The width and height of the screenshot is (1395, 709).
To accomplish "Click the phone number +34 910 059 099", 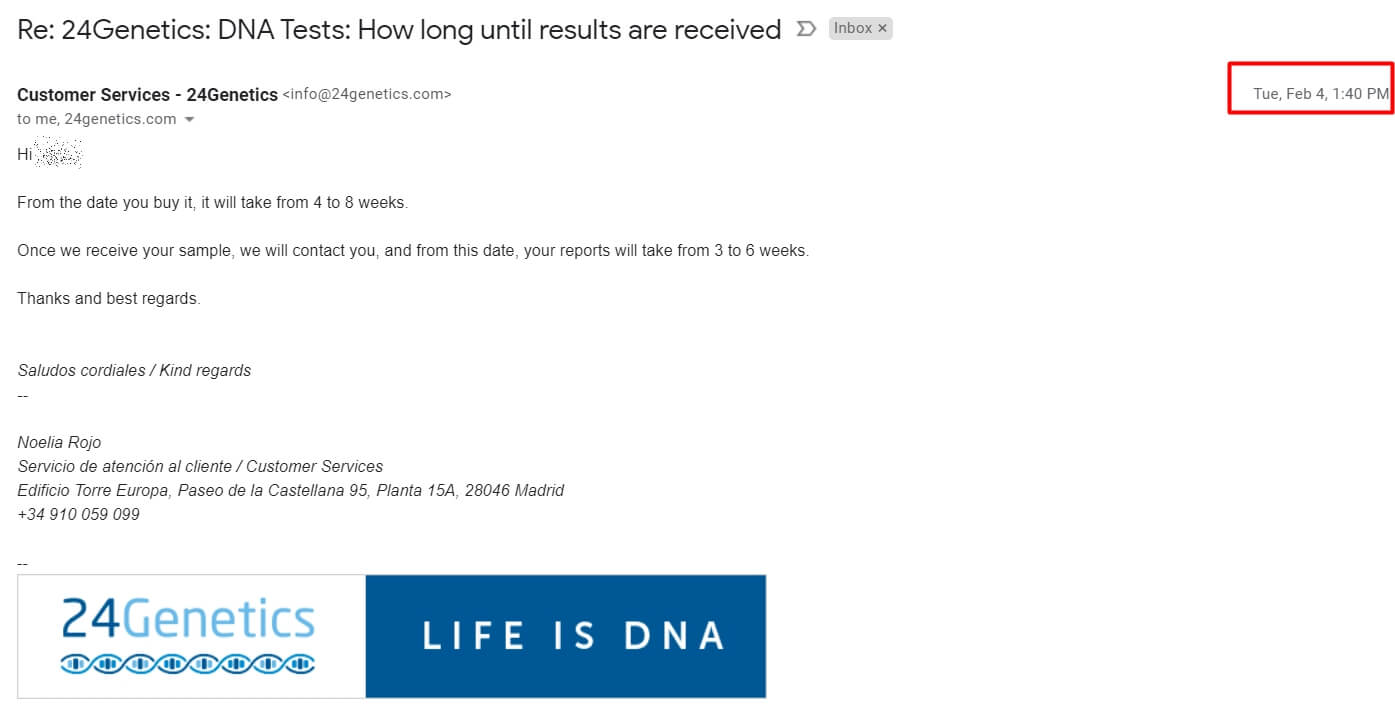I will tap(78, 515).
